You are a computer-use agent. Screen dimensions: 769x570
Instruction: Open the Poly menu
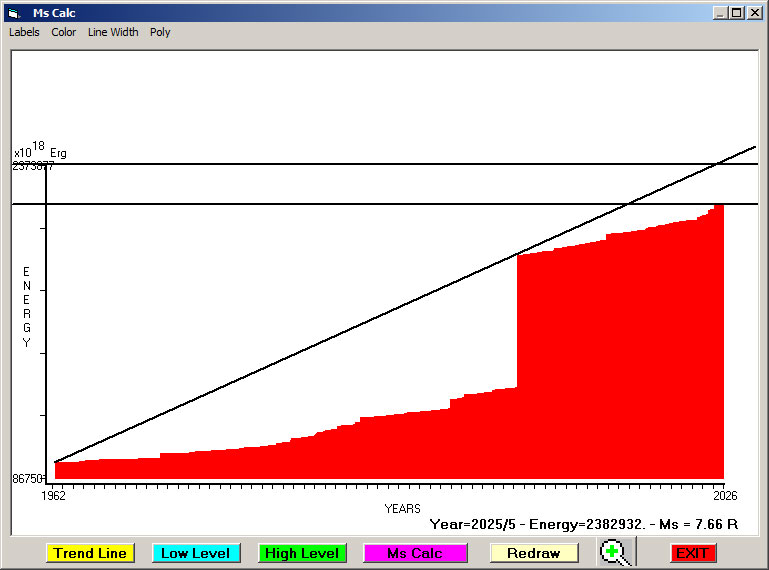click(160, 32)
